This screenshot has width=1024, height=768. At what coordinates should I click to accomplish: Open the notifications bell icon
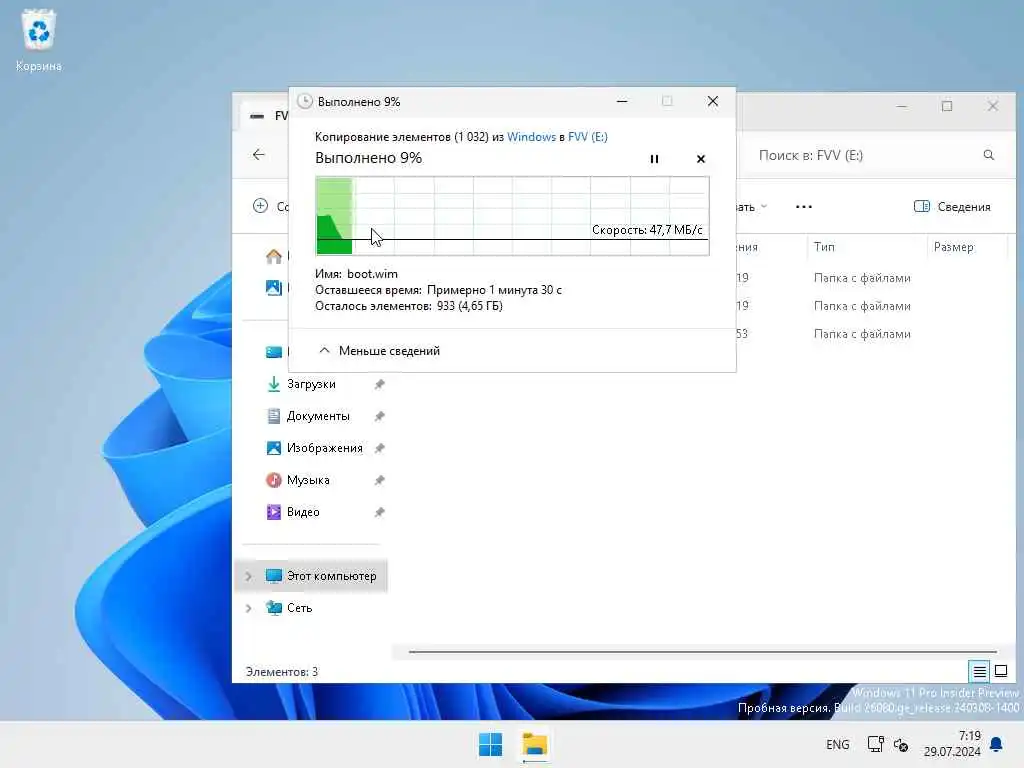click(x=996, y=744)
